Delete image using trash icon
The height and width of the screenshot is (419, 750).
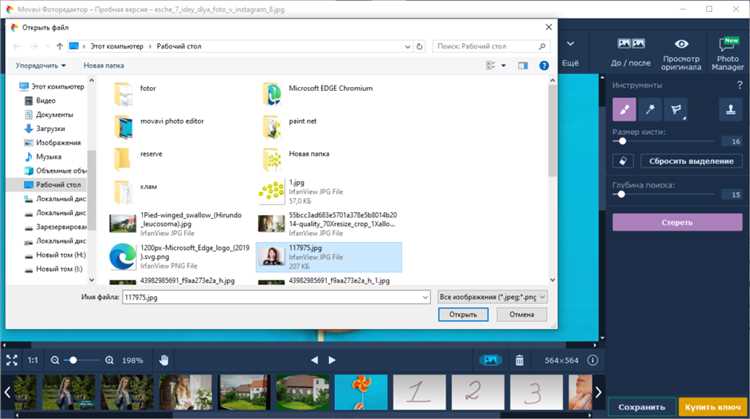coord(519,360)
